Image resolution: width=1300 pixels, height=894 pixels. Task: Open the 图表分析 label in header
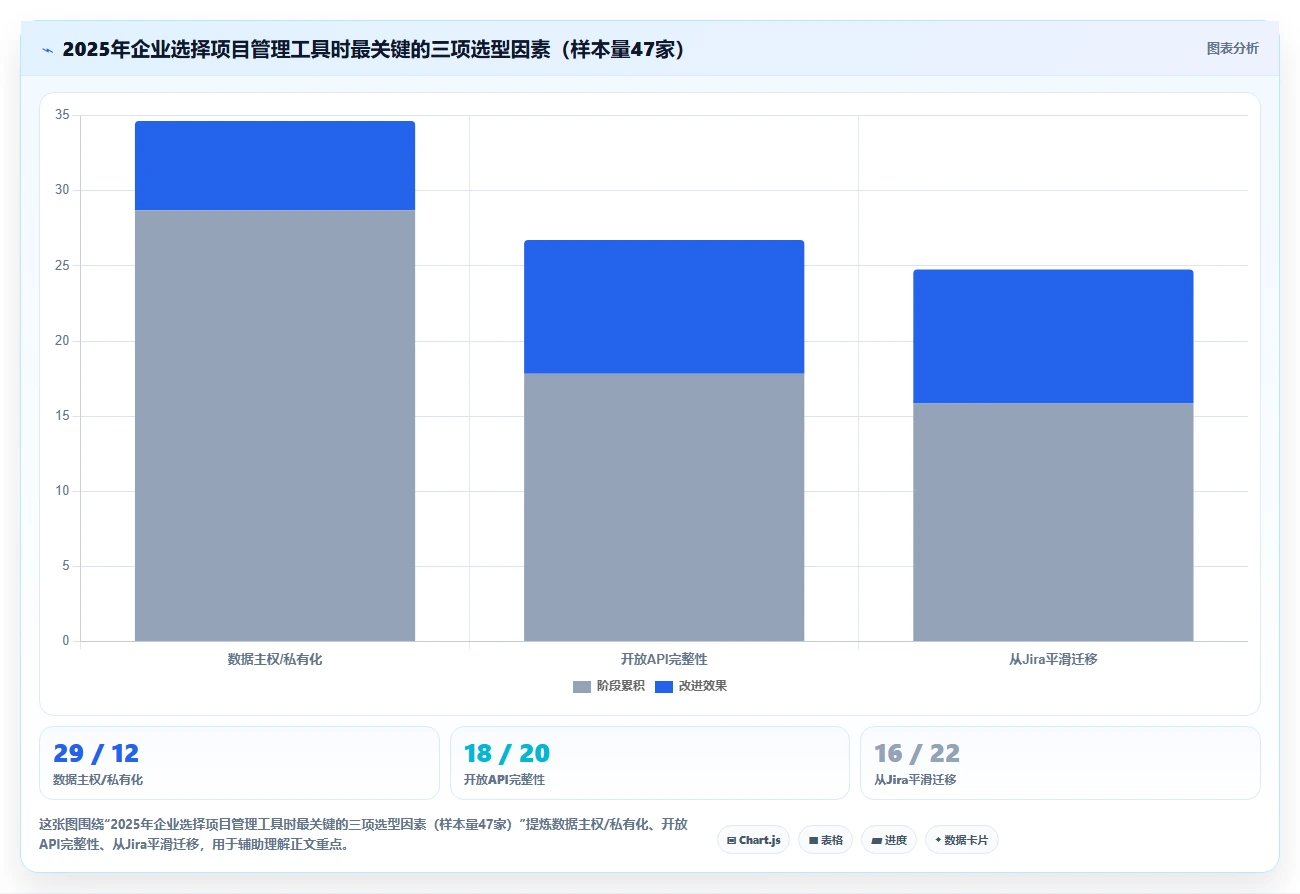[1232, 48]
